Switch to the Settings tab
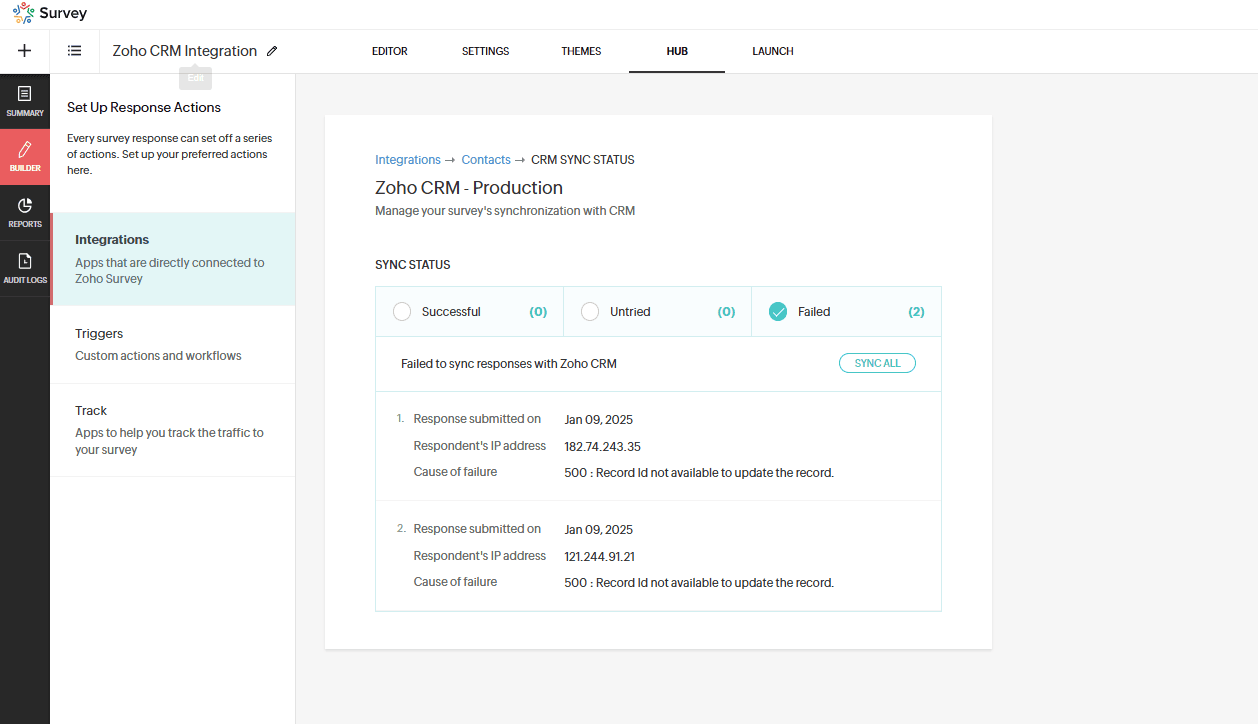Image resolution: width=1258 pixels, height=724 pixels. point(485,52)
